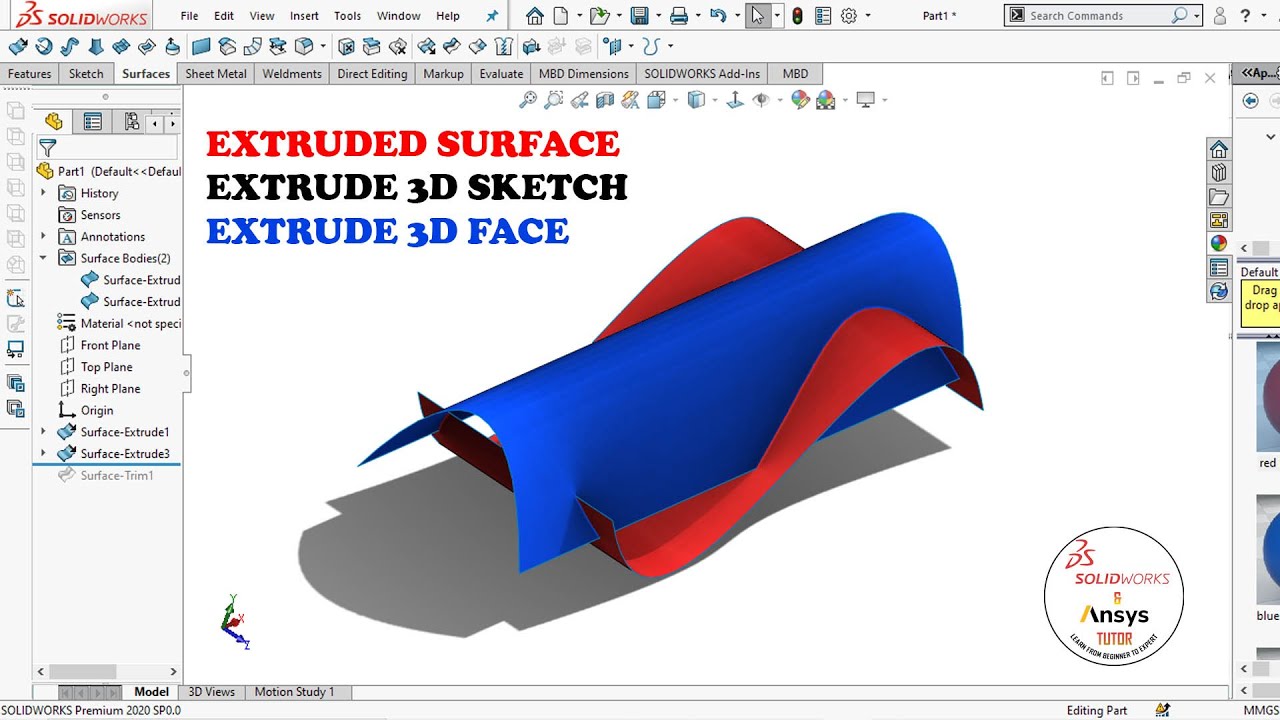Select the Revolved Surface tool
The image size is (1280, 720).
(43, 46)
